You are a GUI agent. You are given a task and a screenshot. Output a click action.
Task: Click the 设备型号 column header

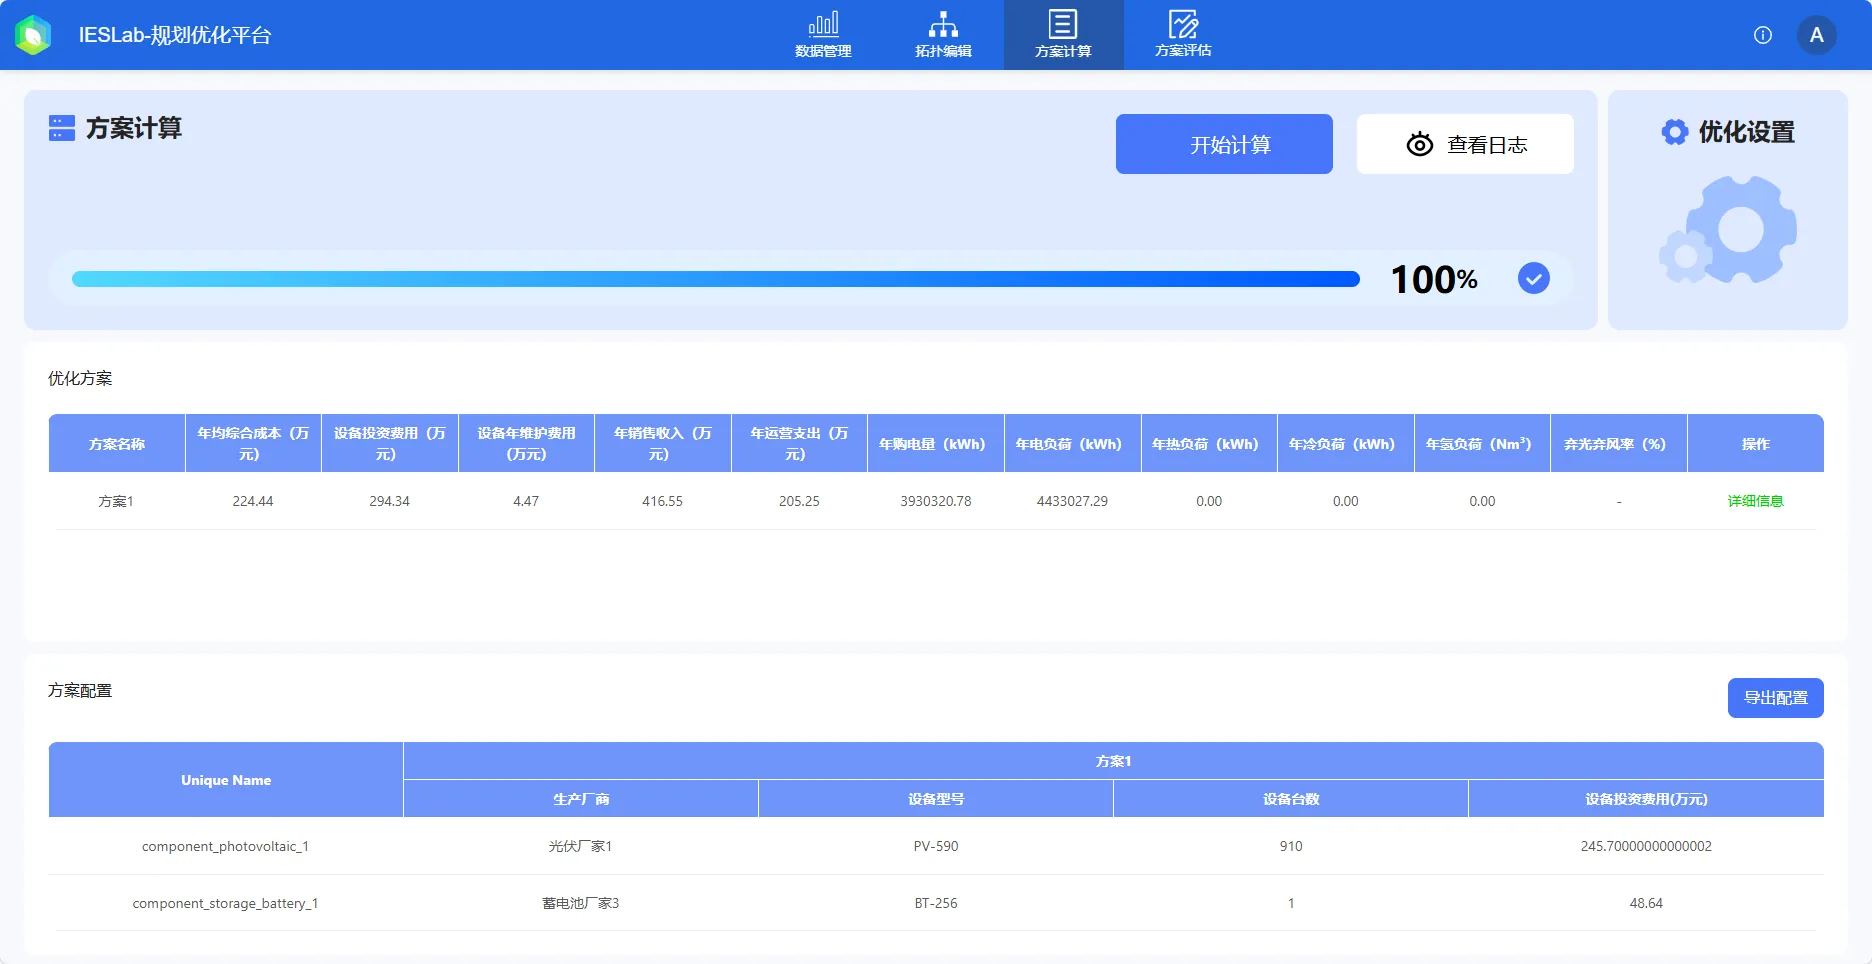coord(936,799)
